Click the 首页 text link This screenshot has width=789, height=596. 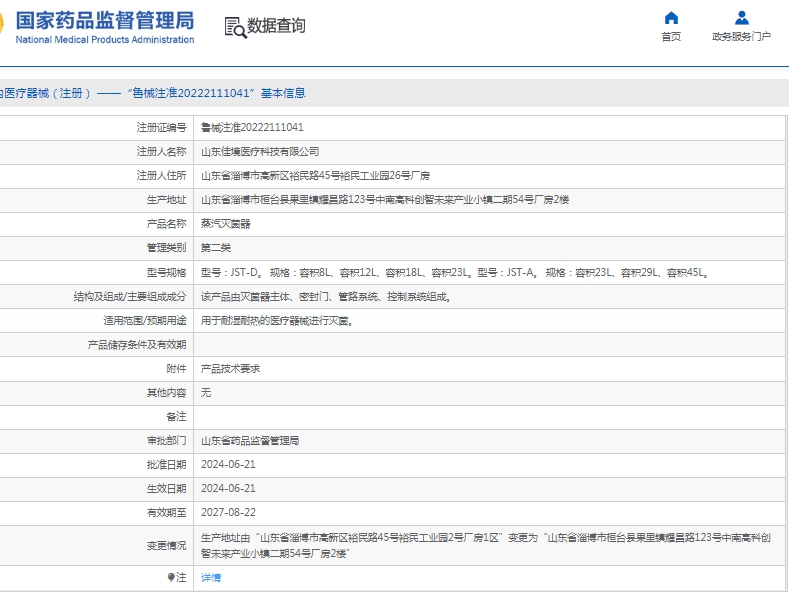tap(671, 37)
